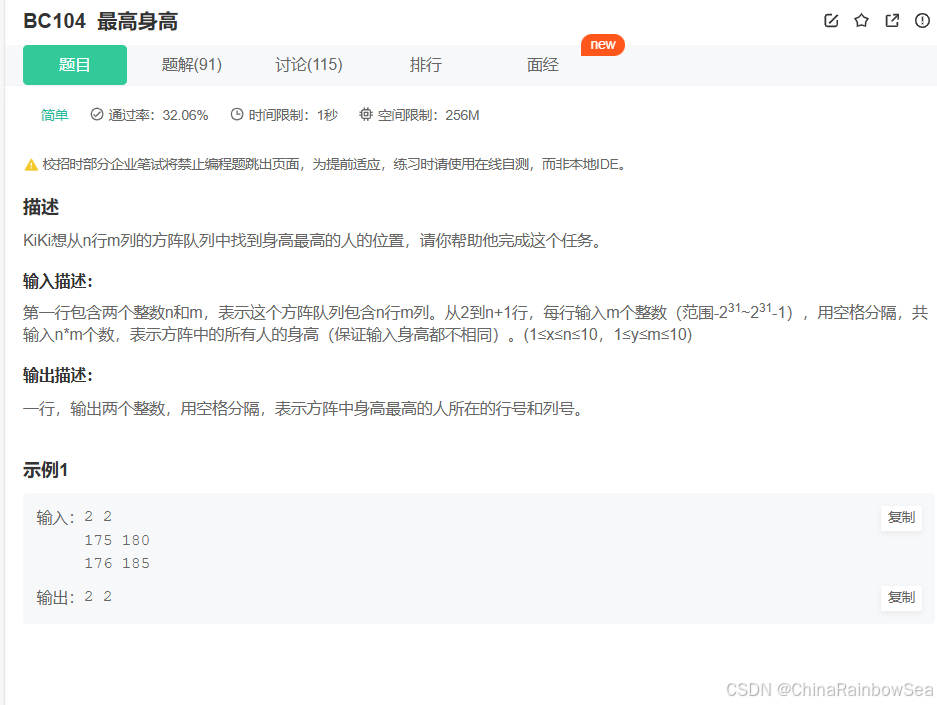Click the 简单 difficulty tag
Viewport: 937px width, 705px height.
click(x=54, y=115)
